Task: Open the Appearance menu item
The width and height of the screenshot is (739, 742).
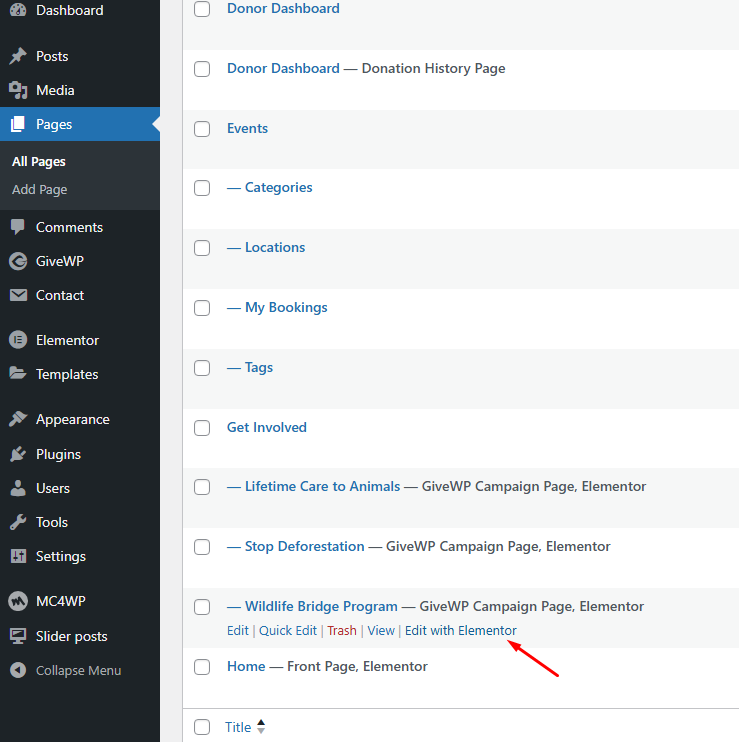Action: [x=72, y=419]
